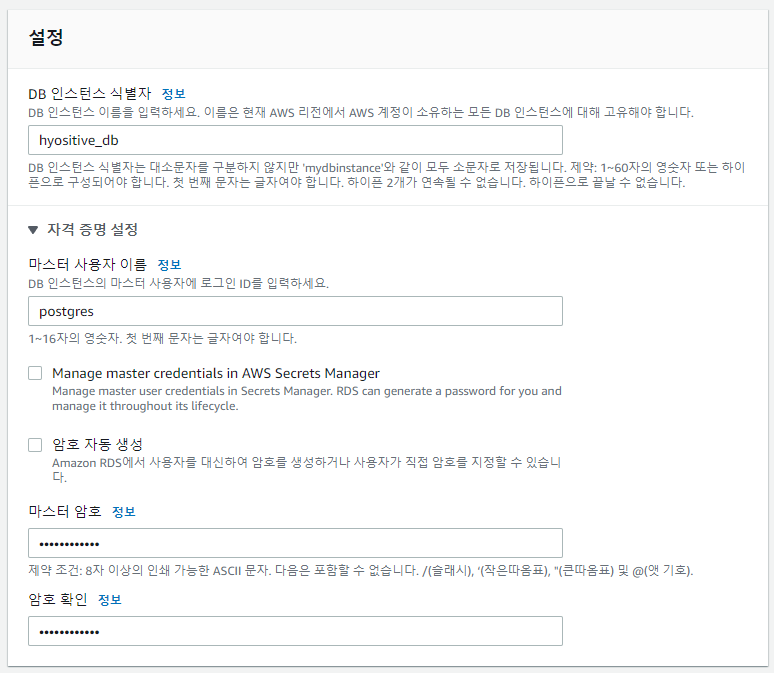
Task: Open 정보 link next to DB 인스턴스 식별자
Action: pos(173,94)
